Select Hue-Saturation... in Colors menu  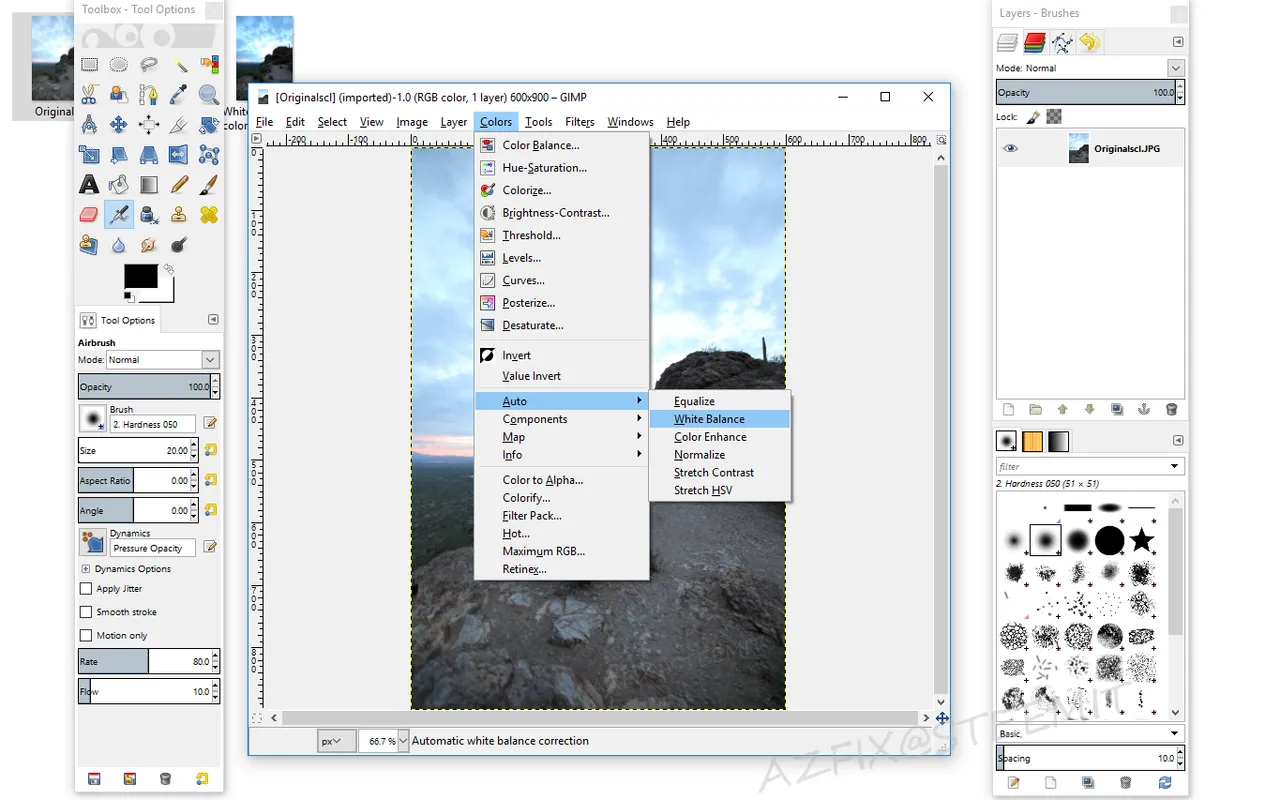point(544,168)
